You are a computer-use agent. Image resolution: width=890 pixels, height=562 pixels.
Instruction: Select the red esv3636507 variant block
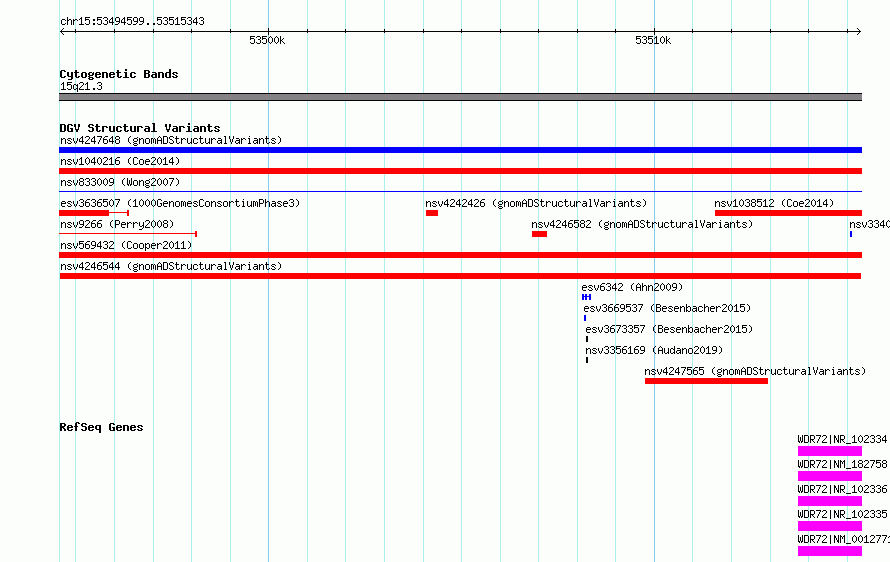tap(84, 213)
